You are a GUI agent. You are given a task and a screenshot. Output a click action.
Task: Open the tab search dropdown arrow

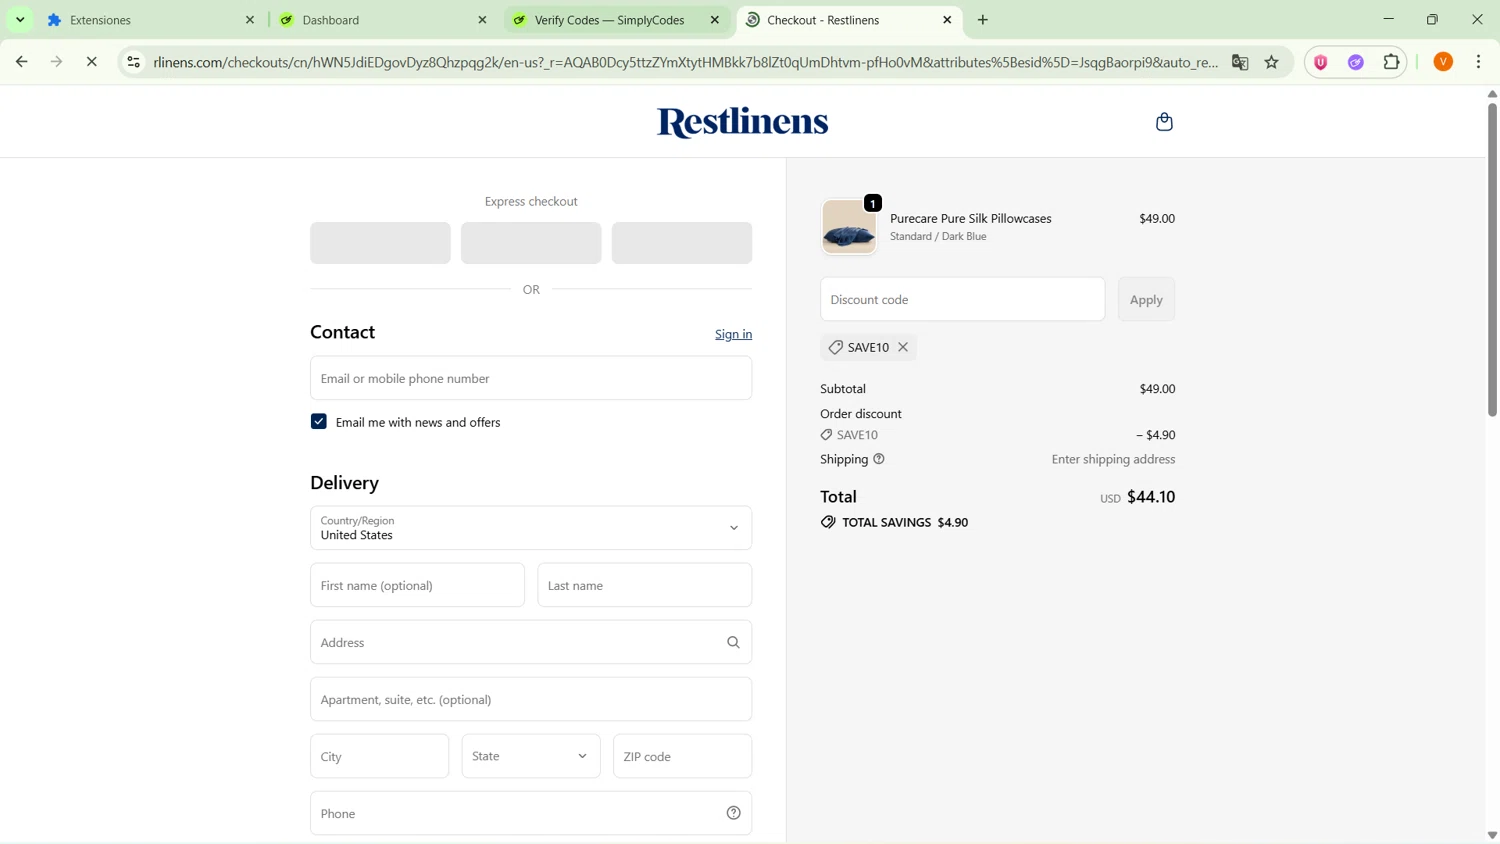[20, 20]
